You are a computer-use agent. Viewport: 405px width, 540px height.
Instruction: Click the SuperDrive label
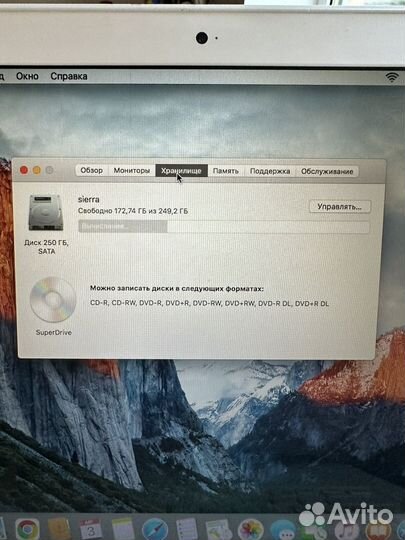[54, 332]
